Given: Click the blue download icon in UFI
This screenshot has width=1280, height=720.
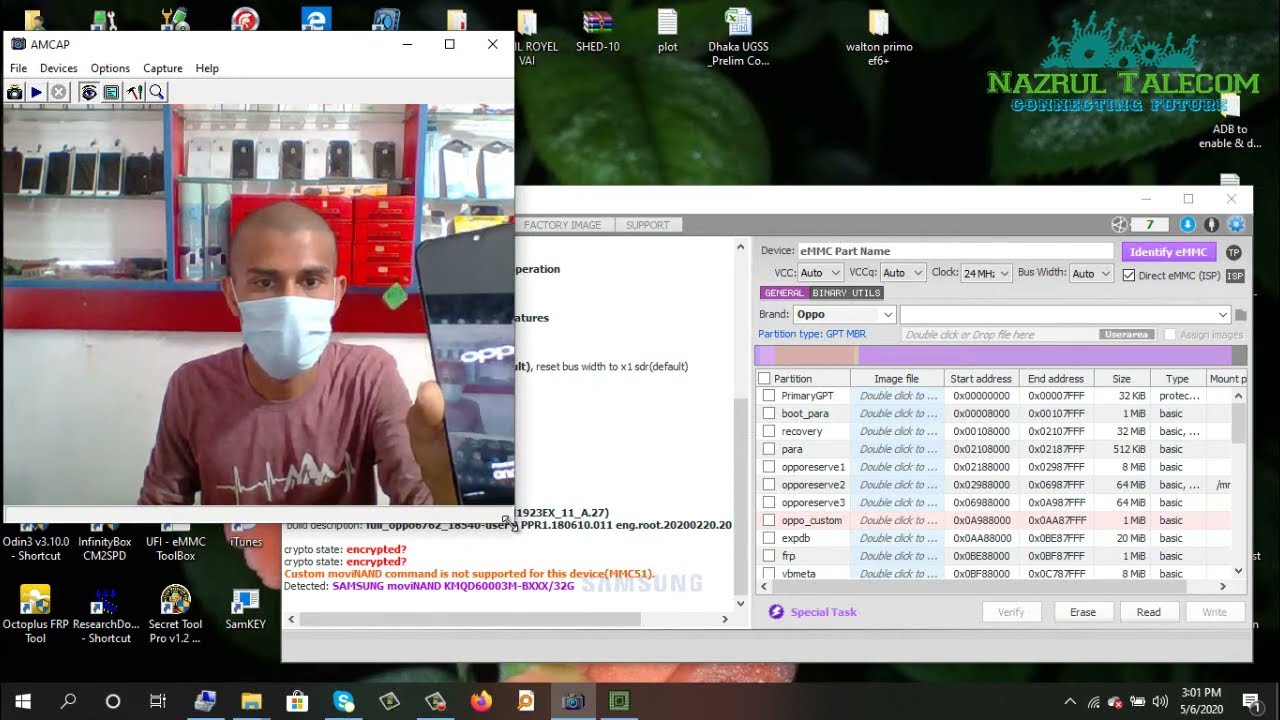Looking at the screenshot, I should (x=1188, y=225).
